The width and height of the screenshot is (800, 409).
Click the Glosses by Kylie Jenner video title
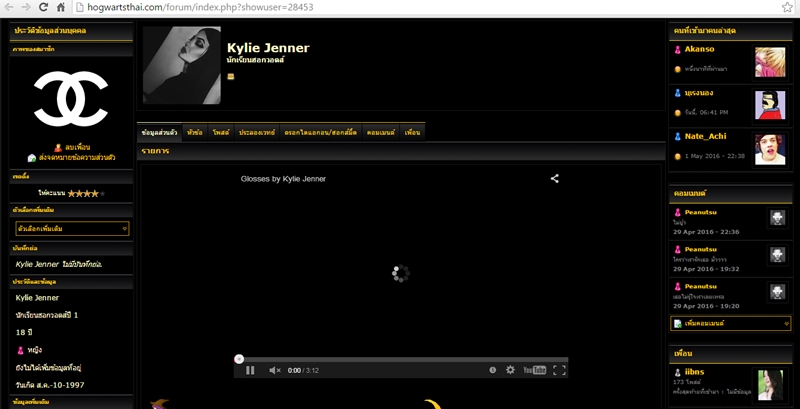coord(283,178)
